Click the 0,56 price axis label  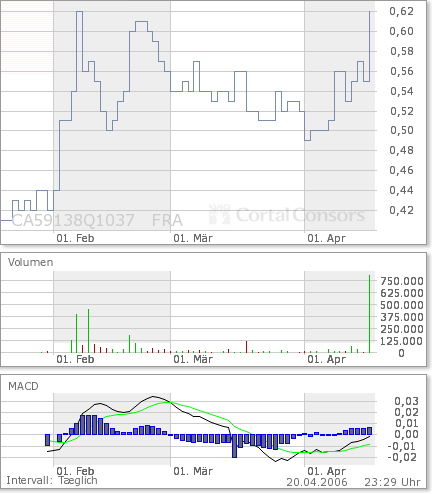point(402,71)
